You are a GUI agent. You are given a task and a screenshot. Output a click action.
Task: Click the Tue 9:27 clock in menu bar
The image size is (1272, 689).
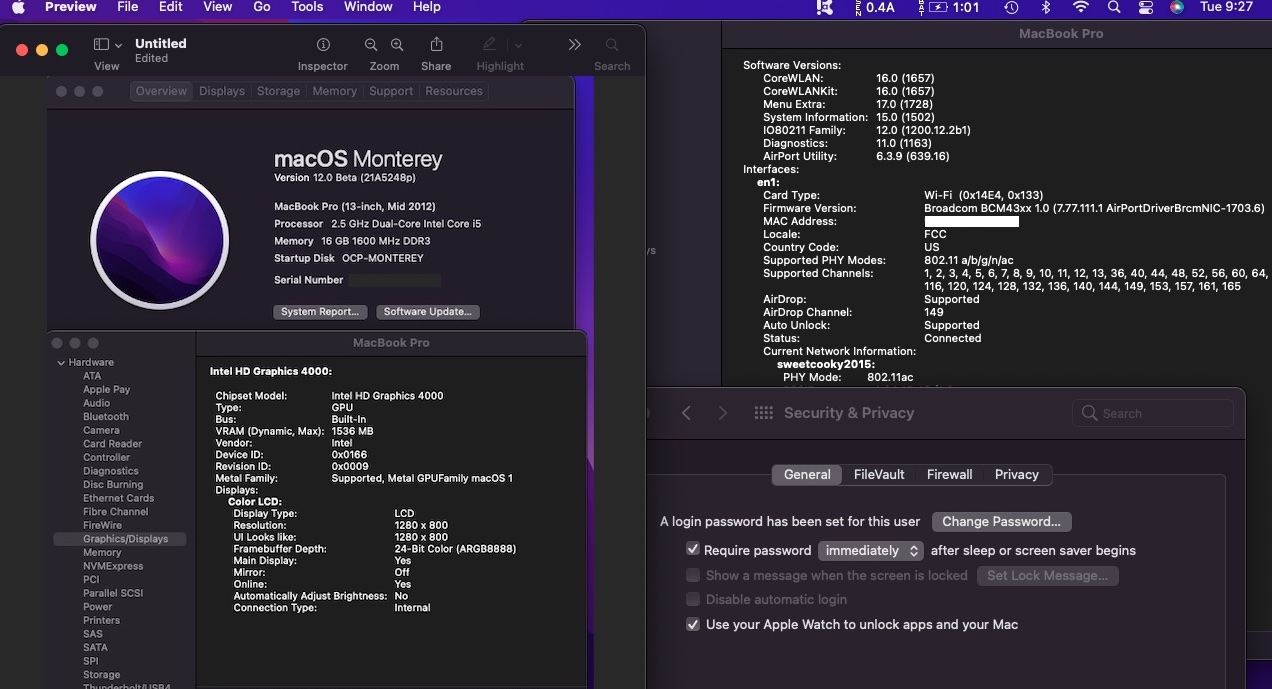[x=1226, y=7]
